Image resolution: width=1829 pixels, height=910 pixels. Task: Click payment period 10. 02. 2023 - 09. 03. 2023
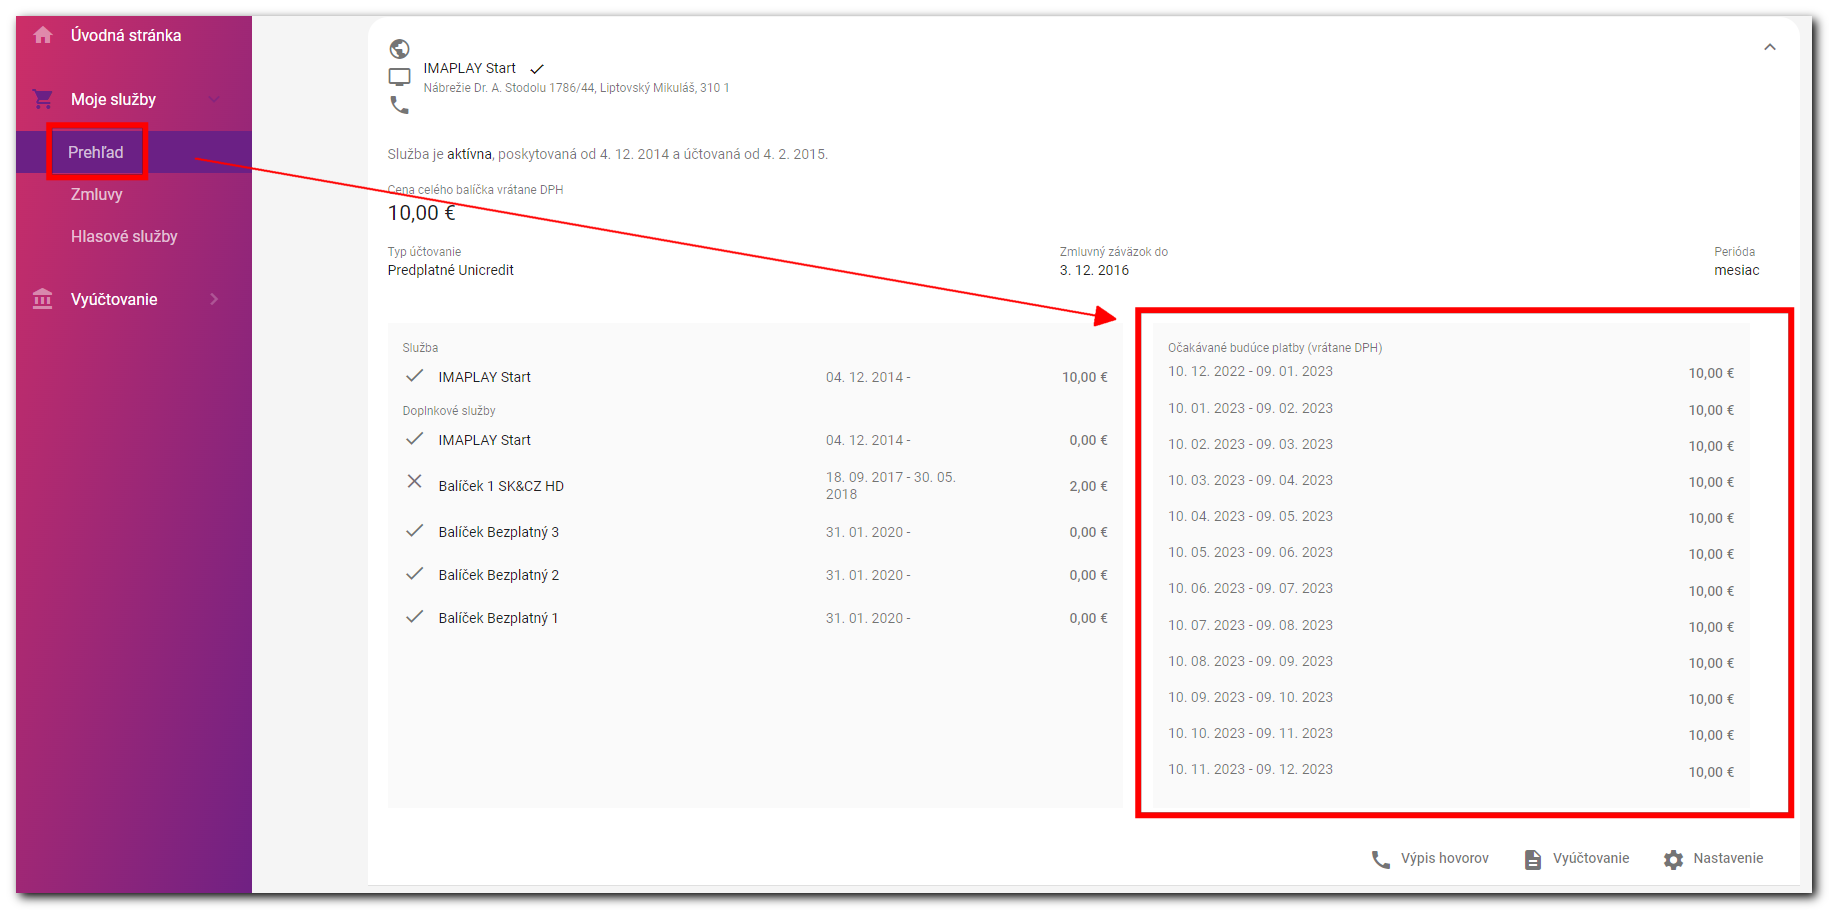[x=1250, y=444]
